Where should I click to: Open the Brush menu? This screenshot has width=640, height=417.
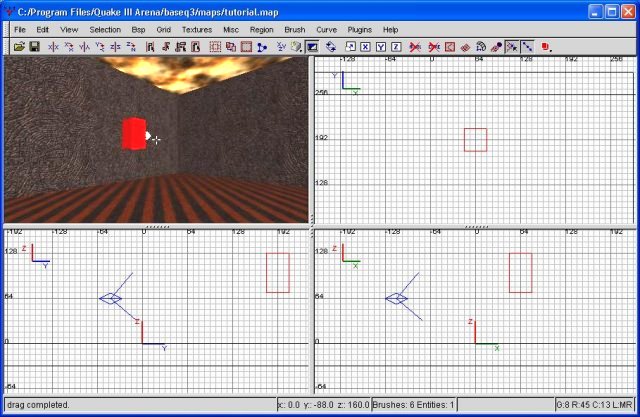(x=295, y=30)
